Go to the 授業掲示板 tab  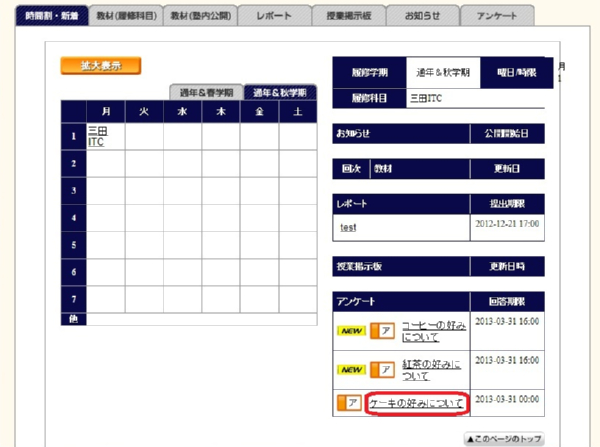350,16
